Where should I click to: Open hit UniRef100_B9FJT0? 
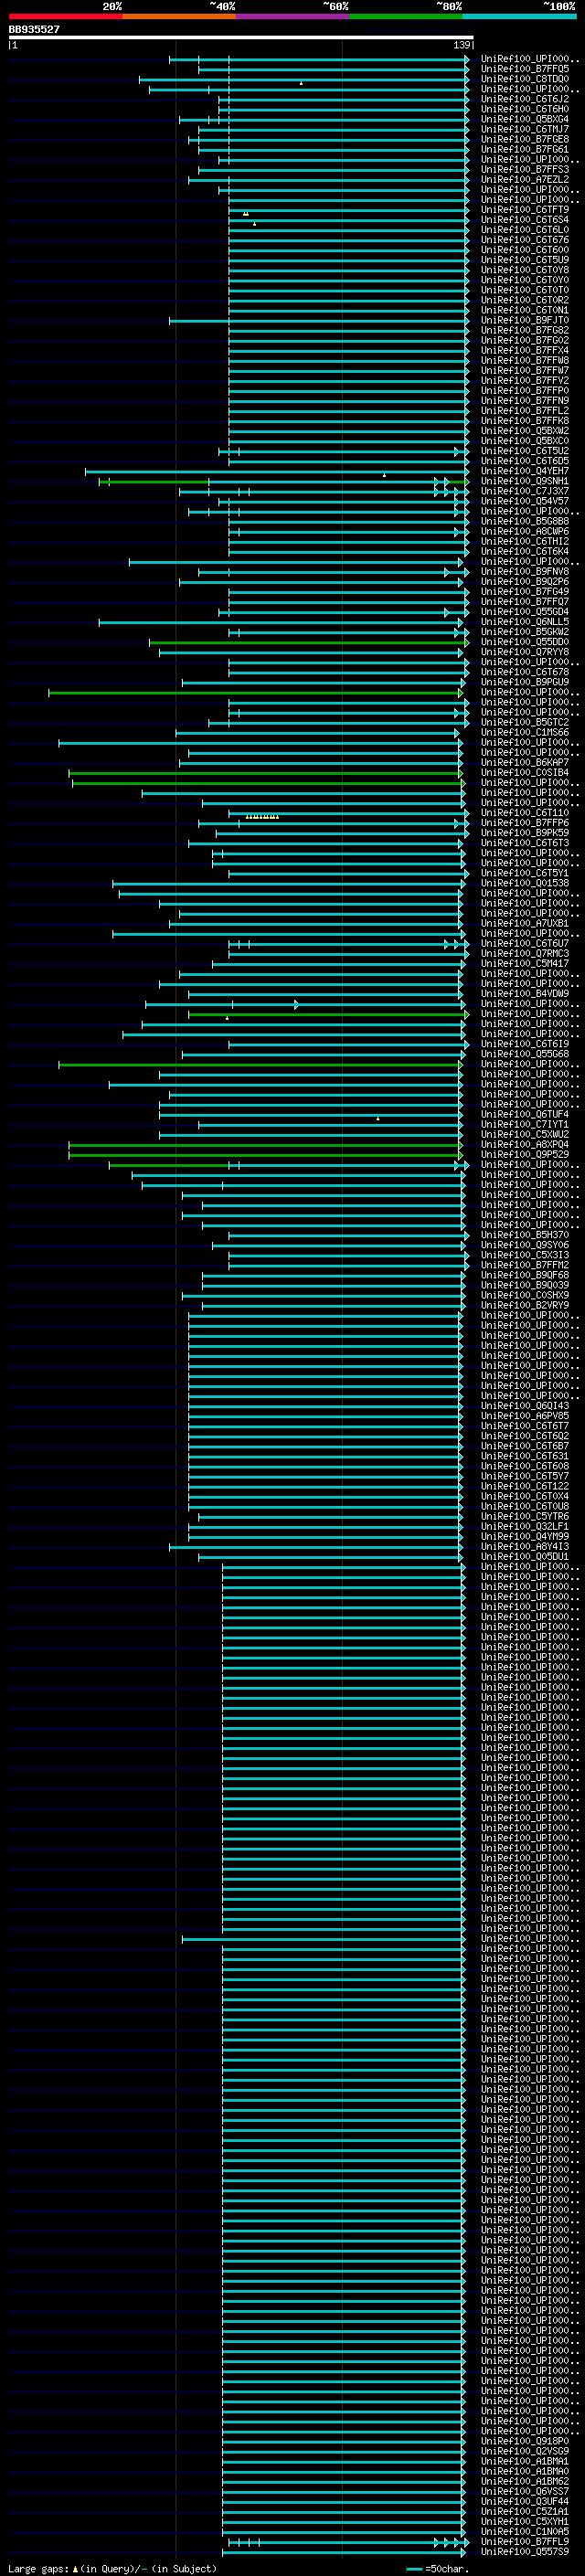[x=525, y=321]
